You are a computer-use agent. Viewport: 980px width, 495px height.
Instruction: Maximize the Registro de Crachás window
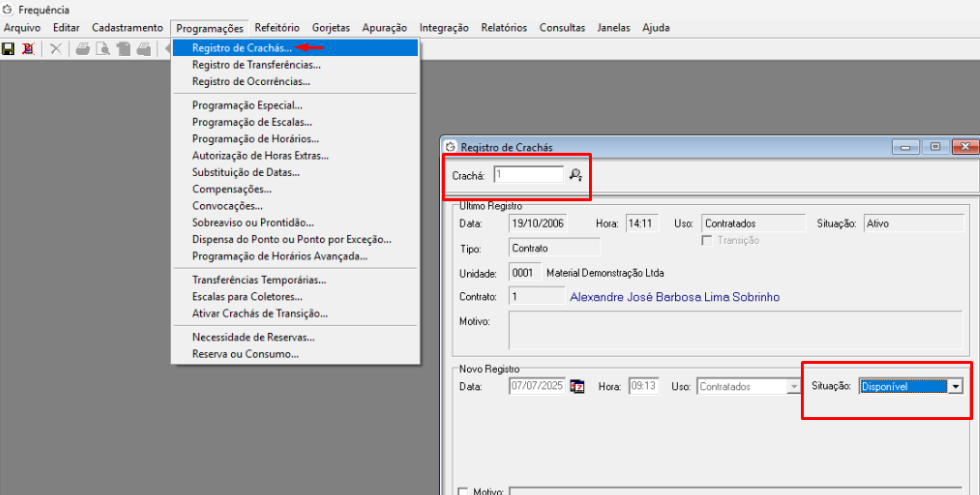click(x=936, y=147)
